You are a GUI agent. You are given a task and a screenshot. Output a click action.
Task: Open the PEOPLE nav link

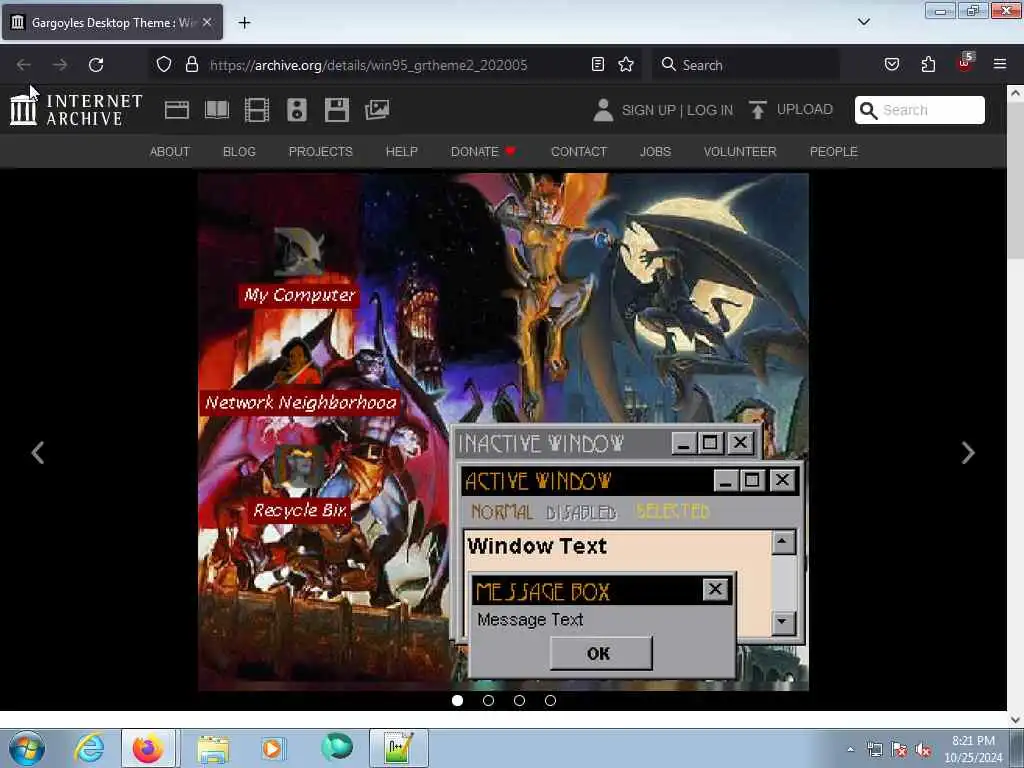[833, 152]
